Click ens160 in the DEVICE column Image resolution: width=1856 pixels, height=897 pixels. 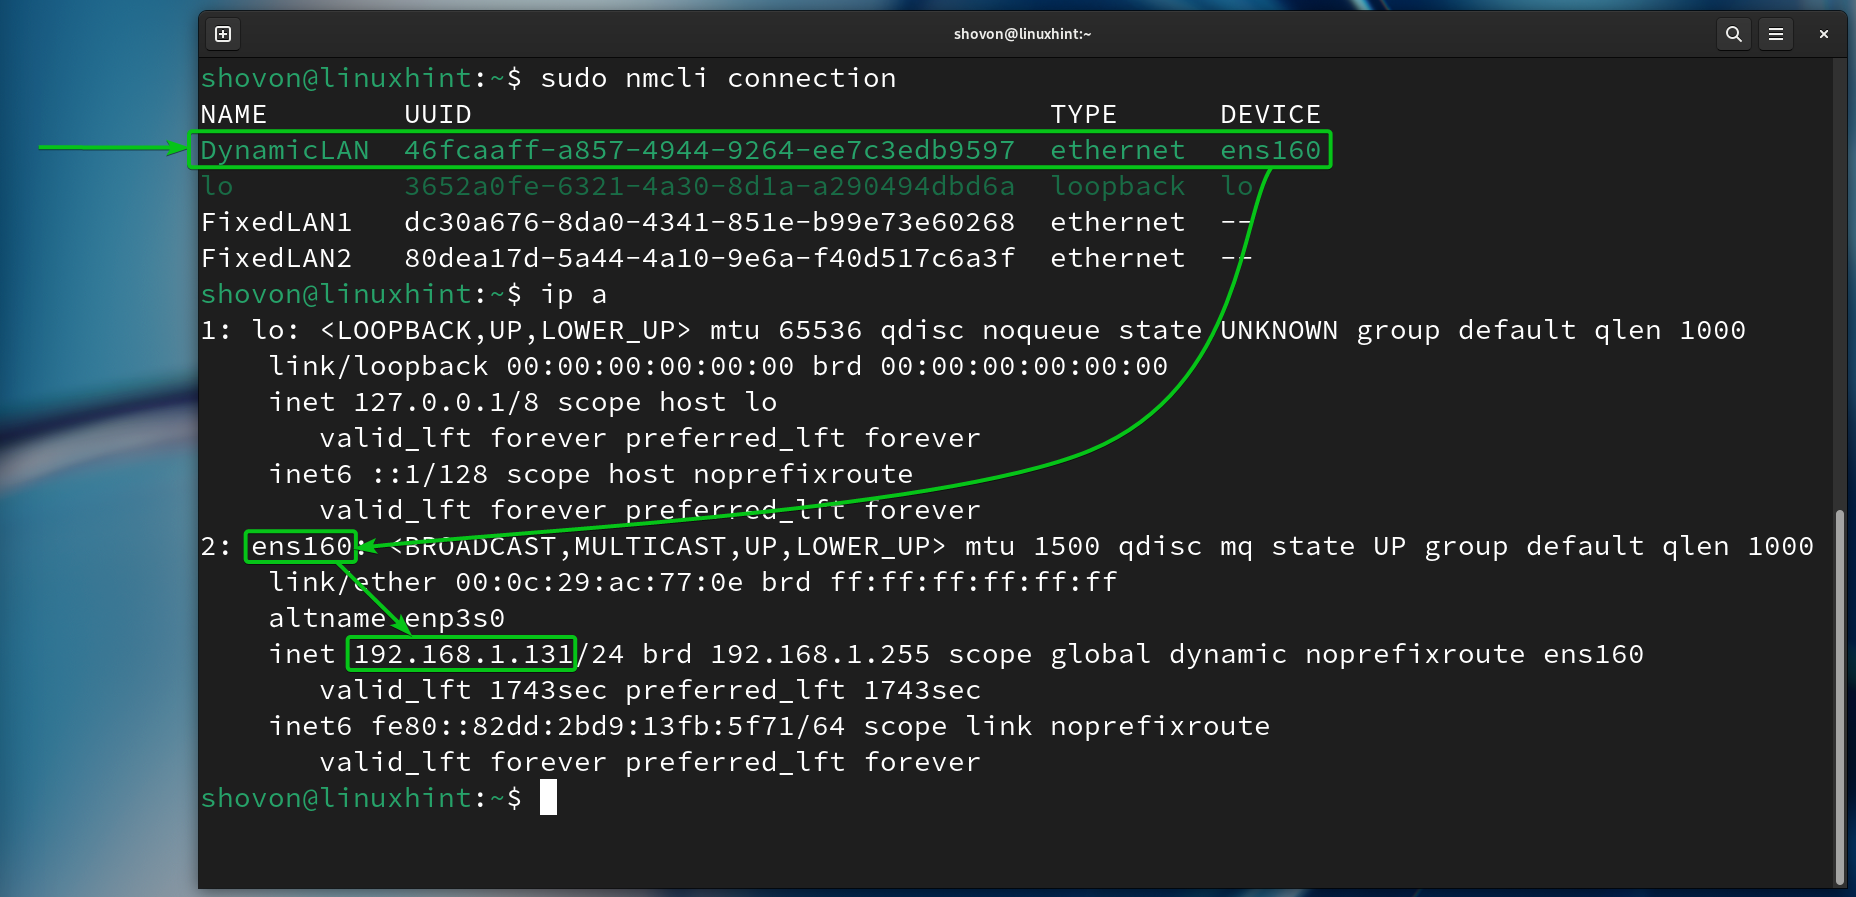[x=1270, y=150]
